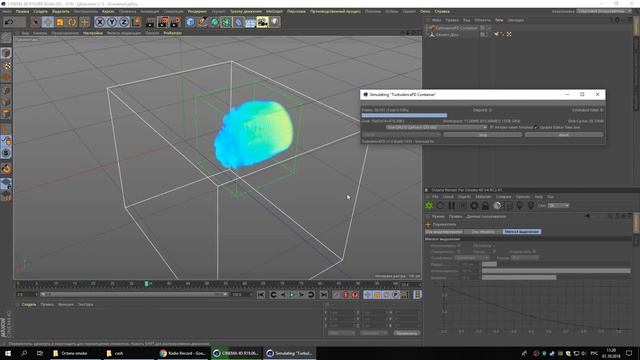Screen dimensions: 640x360
Task: Click the Octane settings gear icon
Action: [474, 206]
